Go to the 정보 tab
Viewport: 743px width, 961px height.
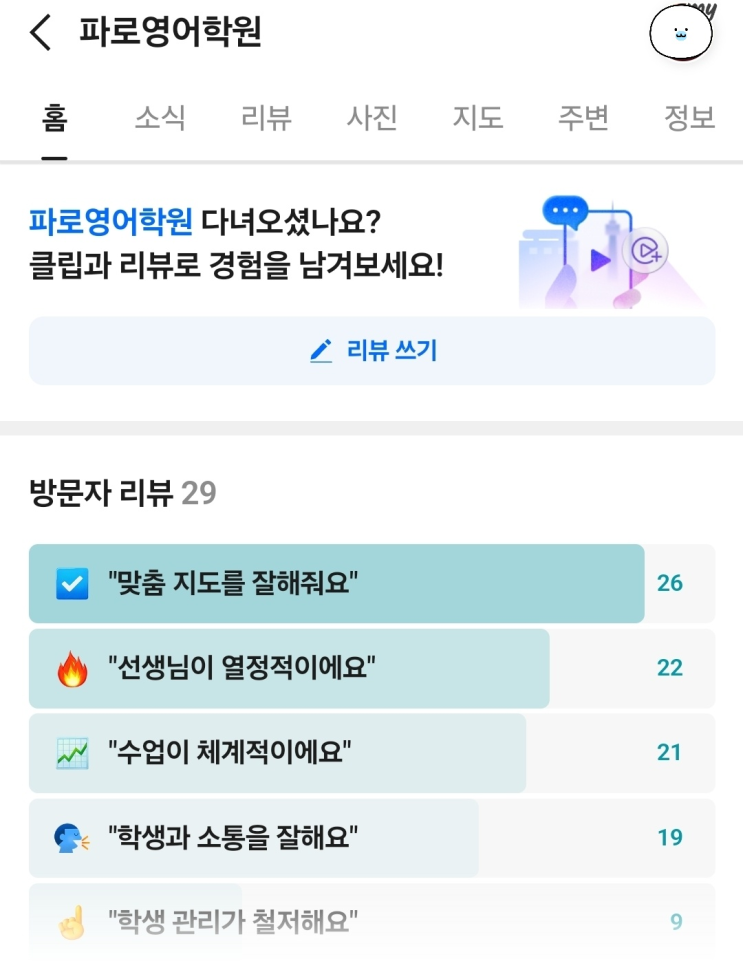click(689, 118)
